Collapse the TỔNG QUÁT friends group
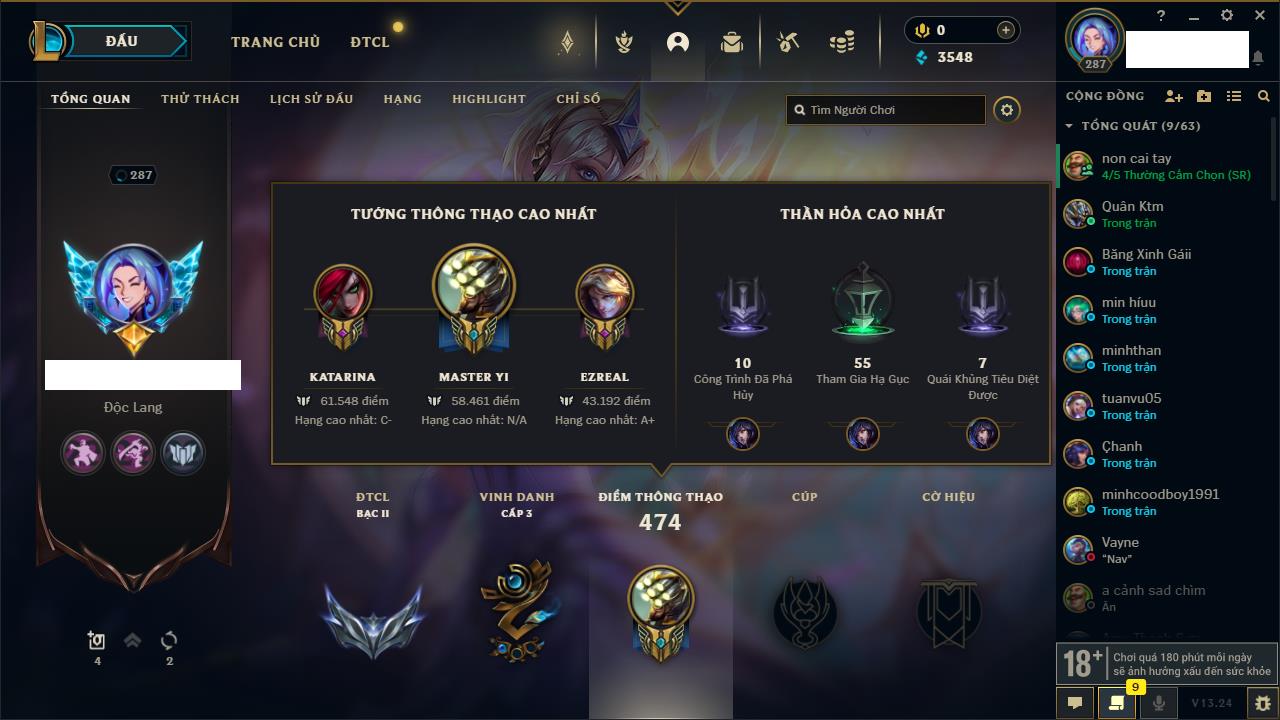 coord(1069,126)
